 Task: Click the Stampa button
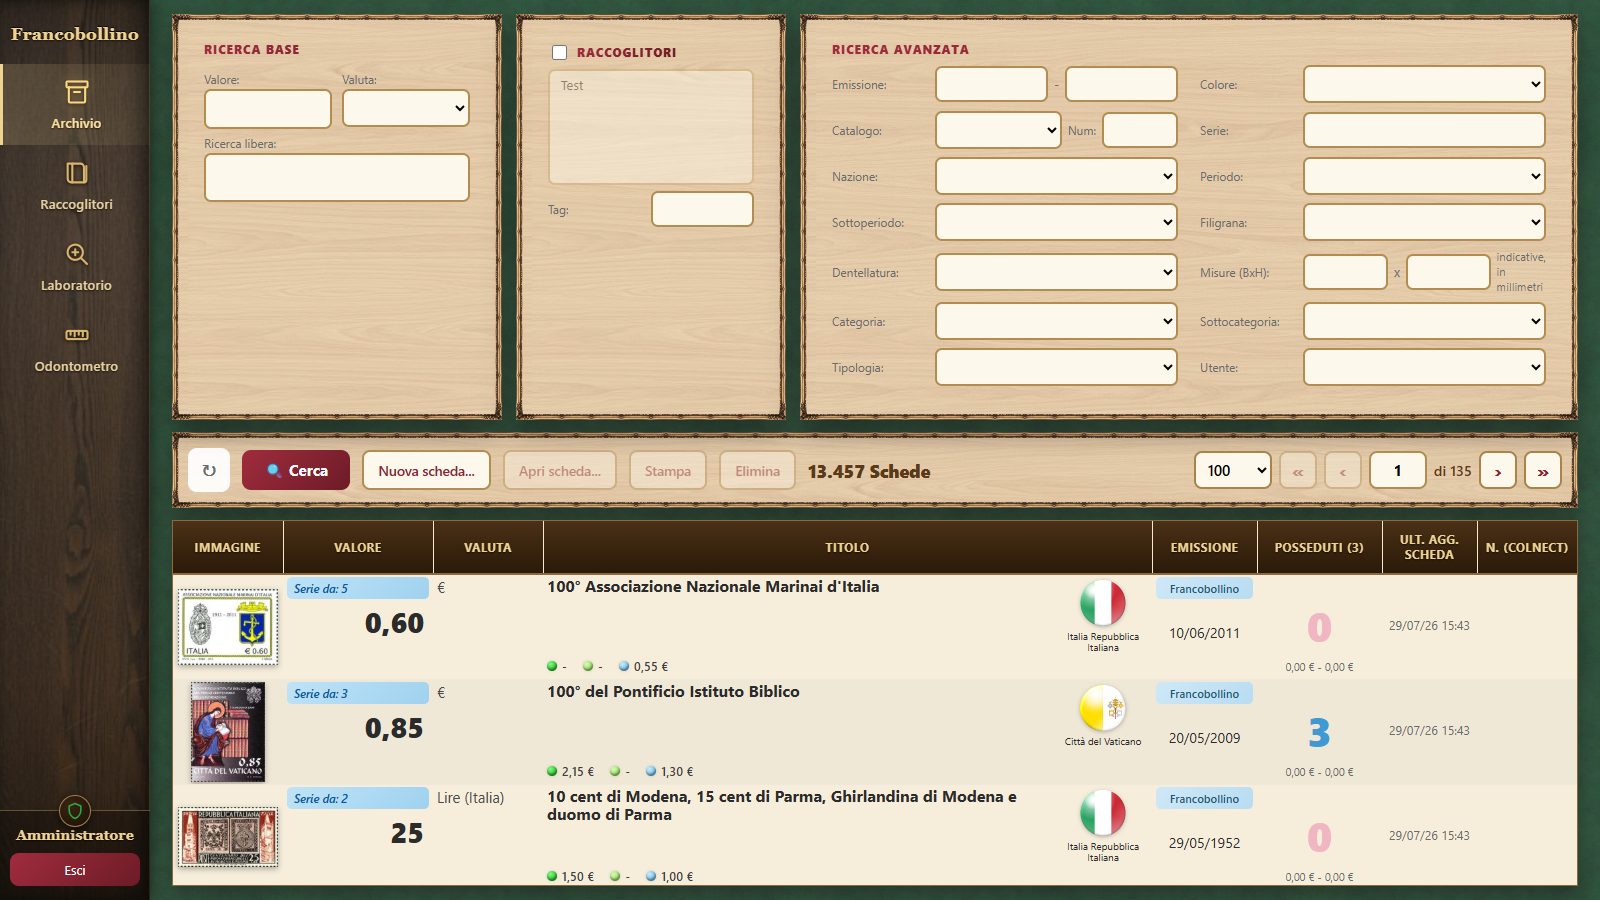click(668, 470)
